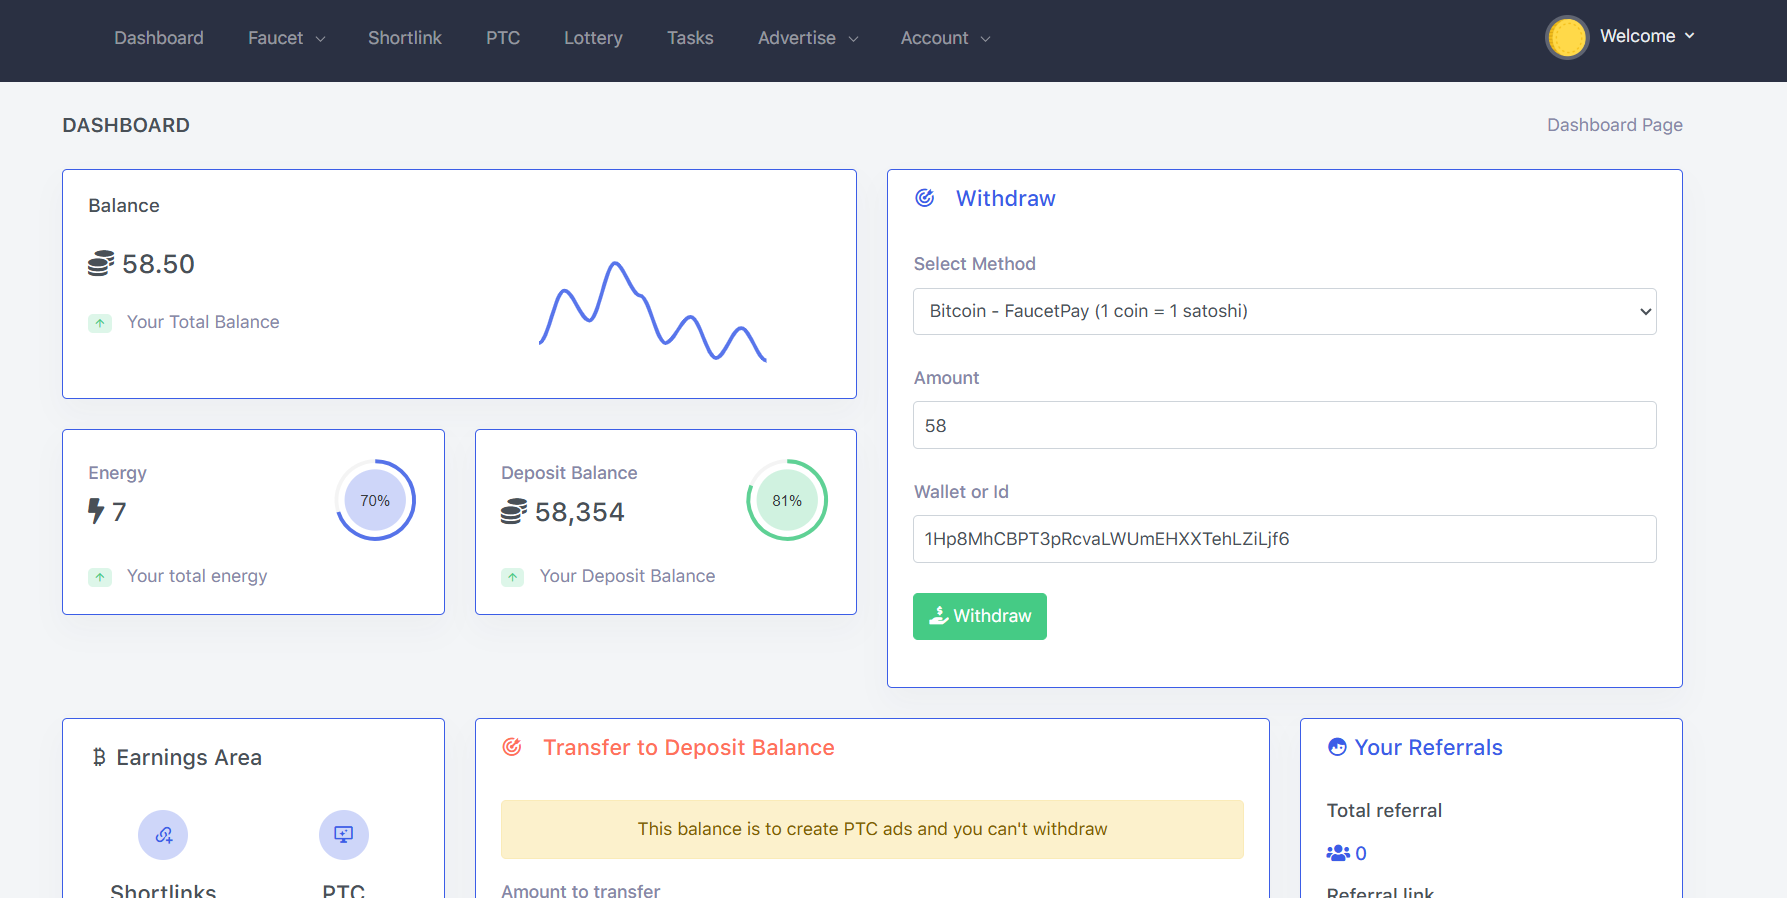Screen dimensions: 1787x898
Task: Click the target icon beside Withdraw heading
Action: point(925,198)
